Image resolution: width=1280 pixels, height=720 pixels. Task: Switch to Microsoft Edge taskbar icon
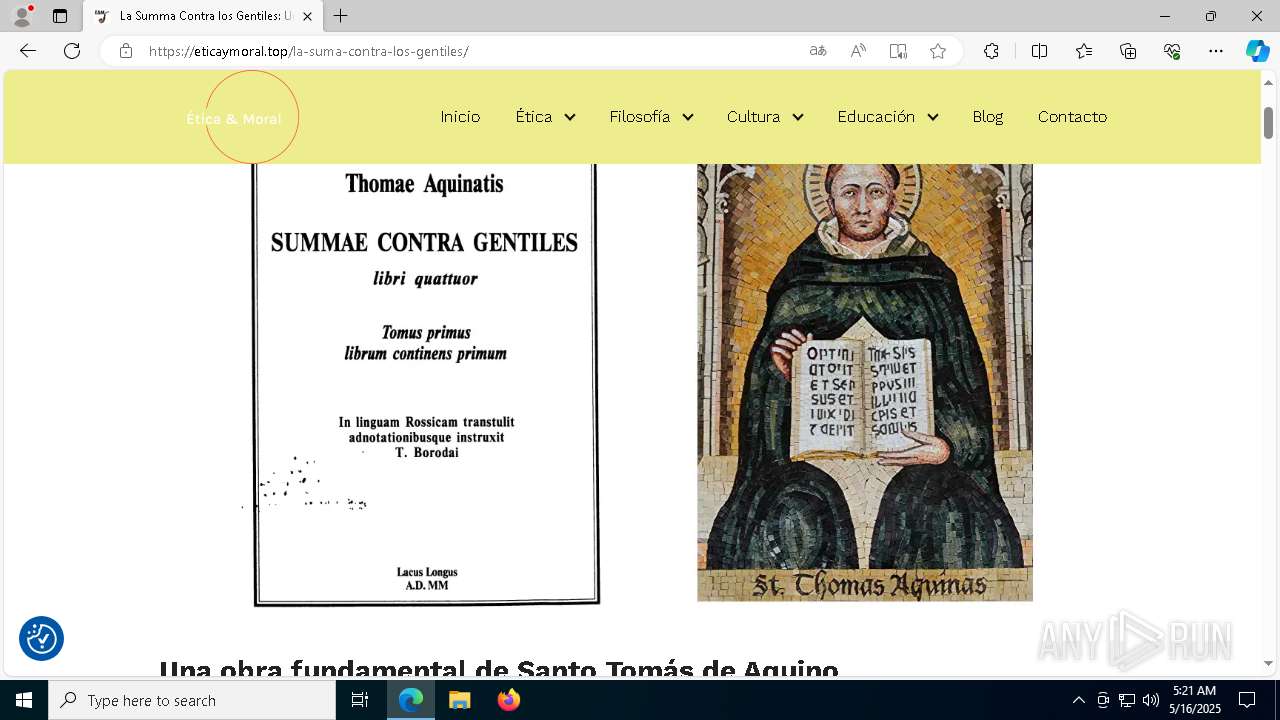pos(411,700)
